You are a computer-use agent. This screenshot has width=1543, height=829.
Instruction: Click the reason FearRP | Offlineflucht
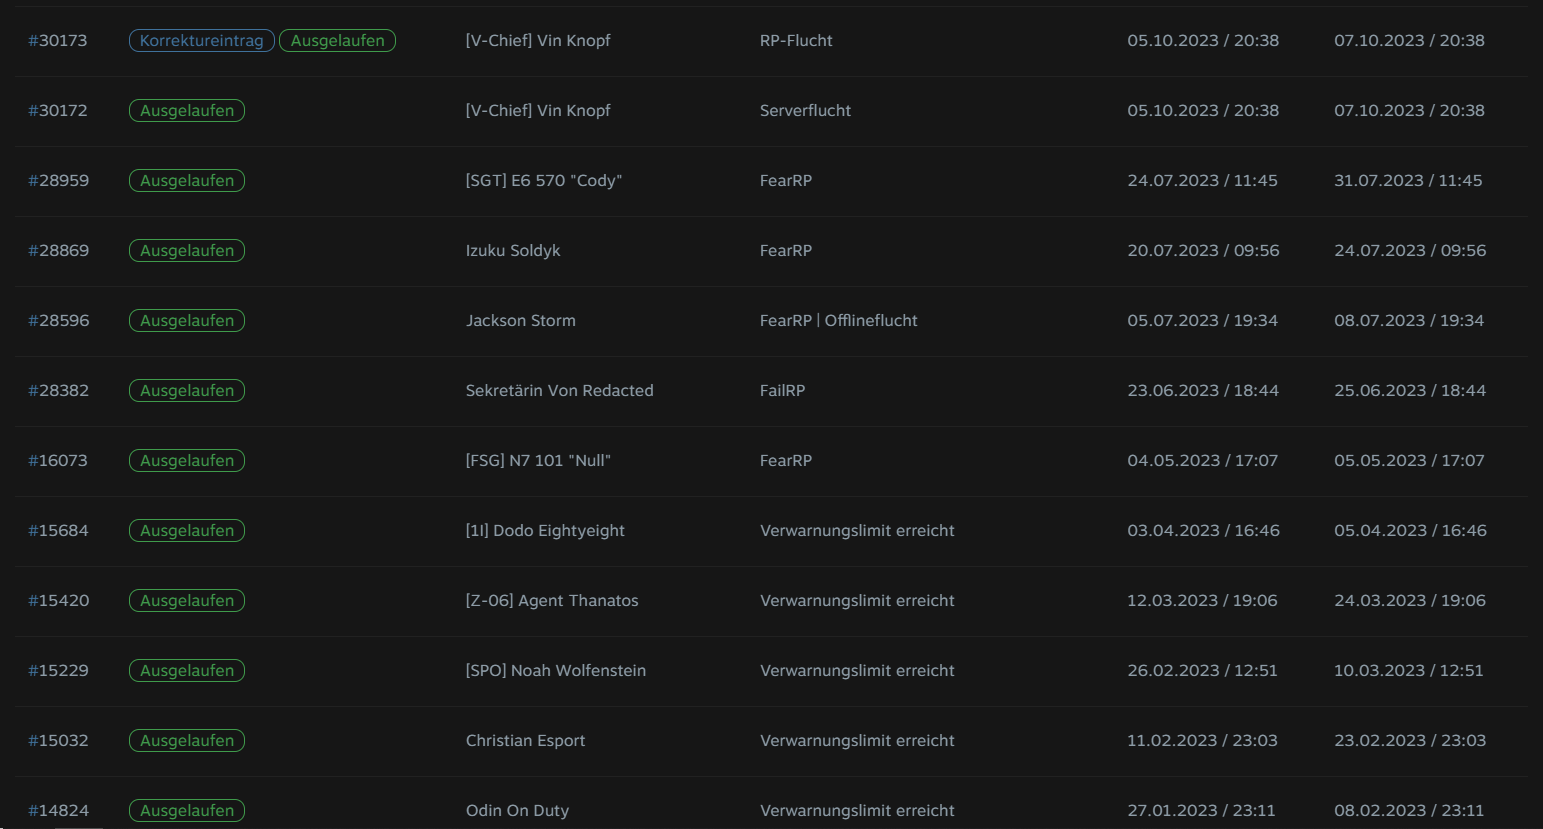click(x=839, y=321)
